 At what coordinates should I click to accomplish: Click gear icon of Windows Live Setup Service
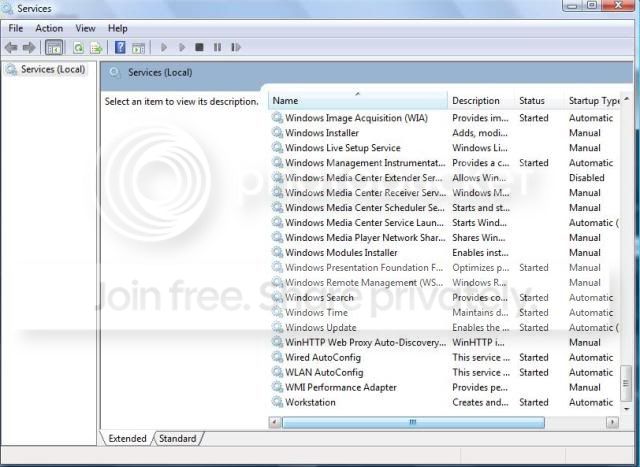pos(277,147)
